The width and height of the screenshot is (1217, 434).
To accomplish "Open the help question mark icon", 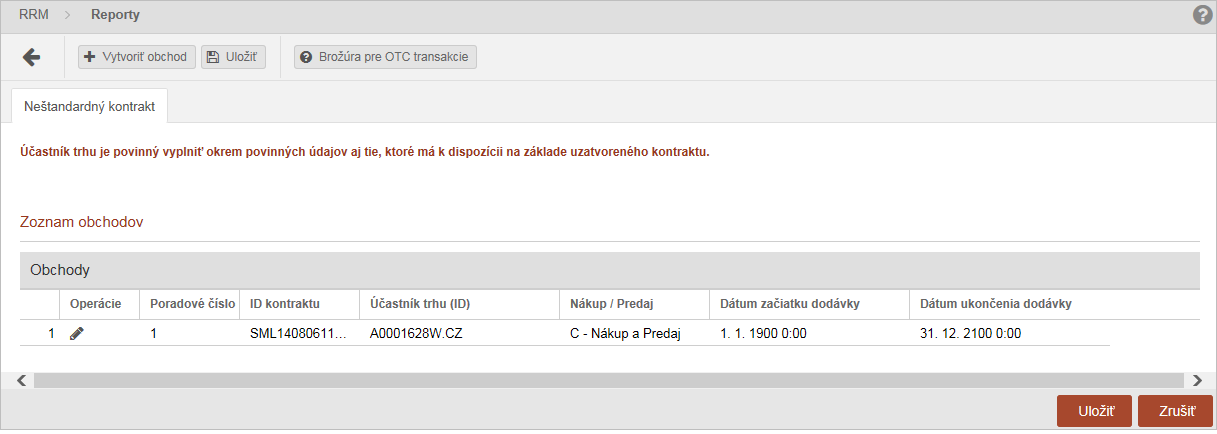I will point(1202,15).
